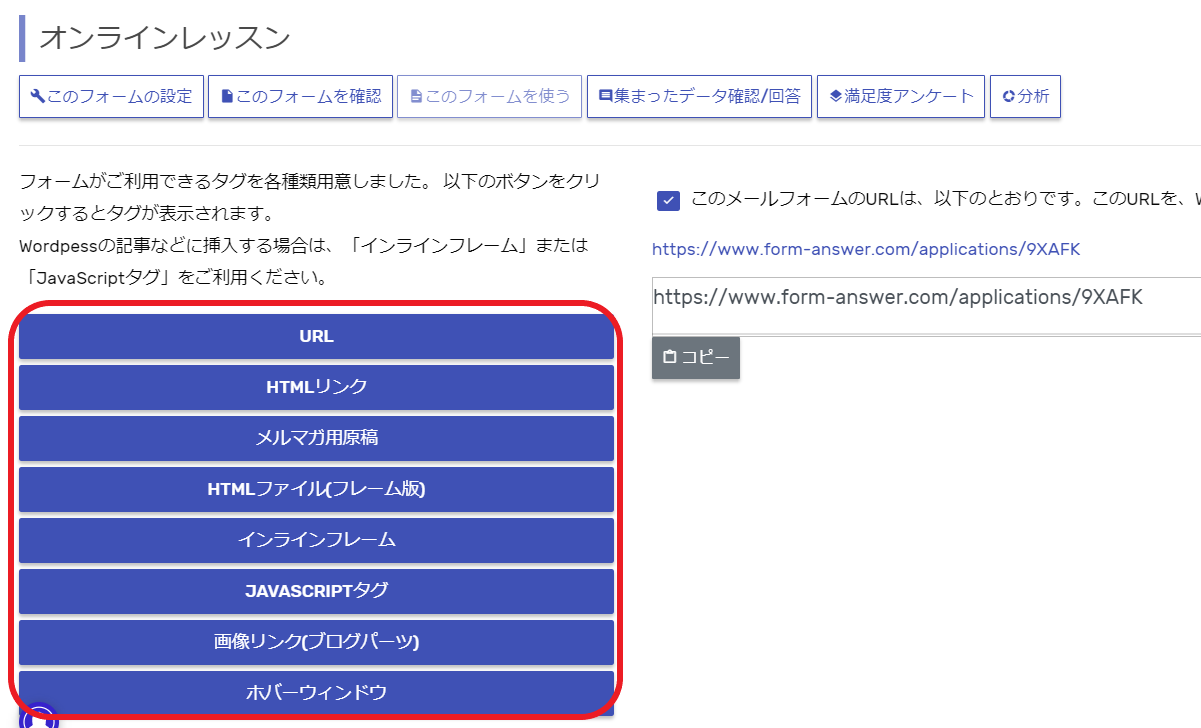The width and height of the screenshot is (1201, 728).
Task: Open the 分析 analysis button
Action: pos(1025,96)
